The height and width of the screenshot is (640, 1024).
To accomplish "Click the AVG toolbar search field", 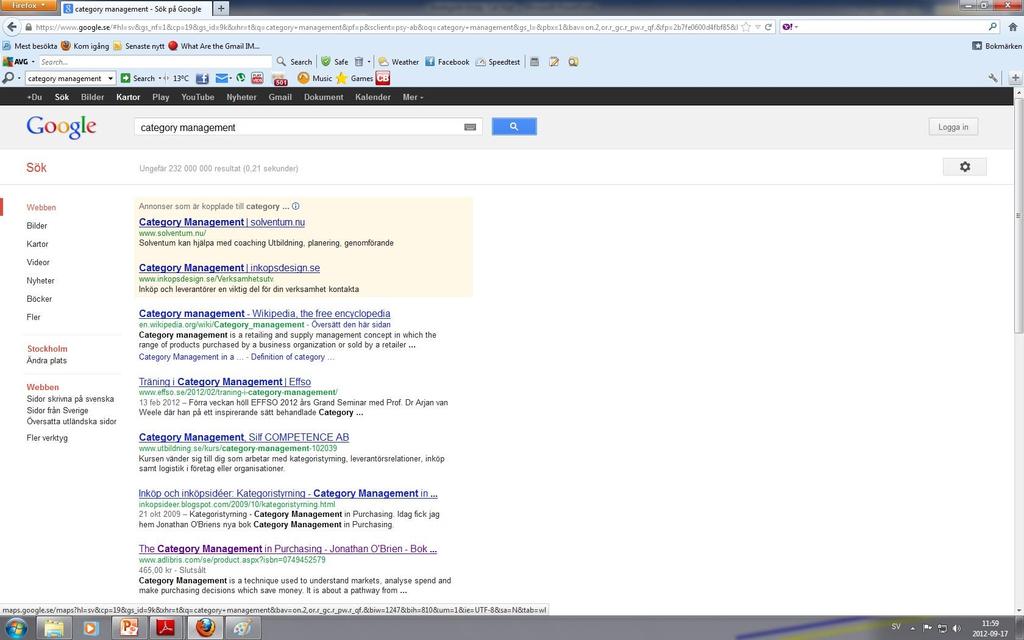I will click(155, 62).
